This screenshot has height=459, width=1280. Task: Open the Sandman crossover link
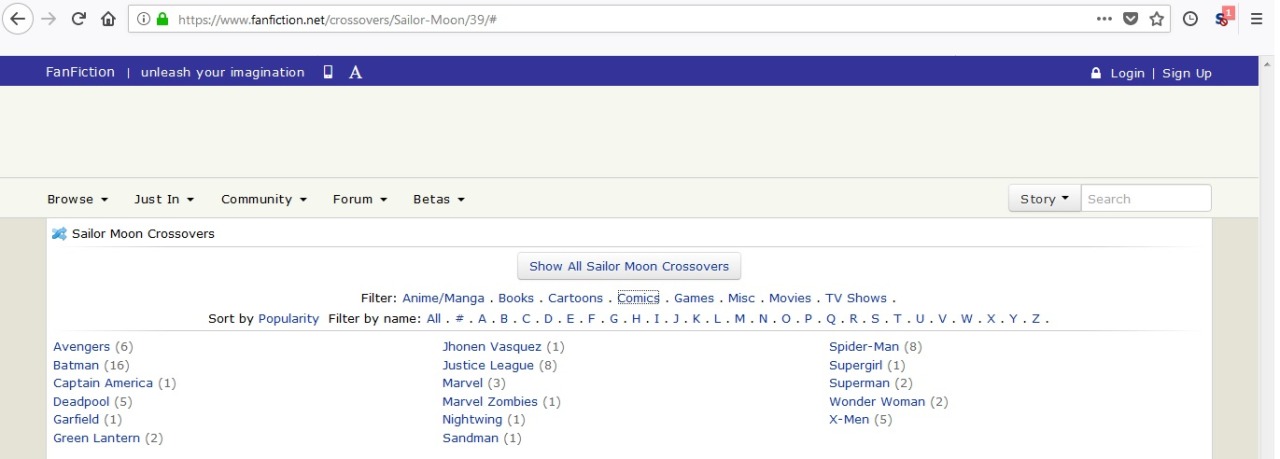(471, 438)
